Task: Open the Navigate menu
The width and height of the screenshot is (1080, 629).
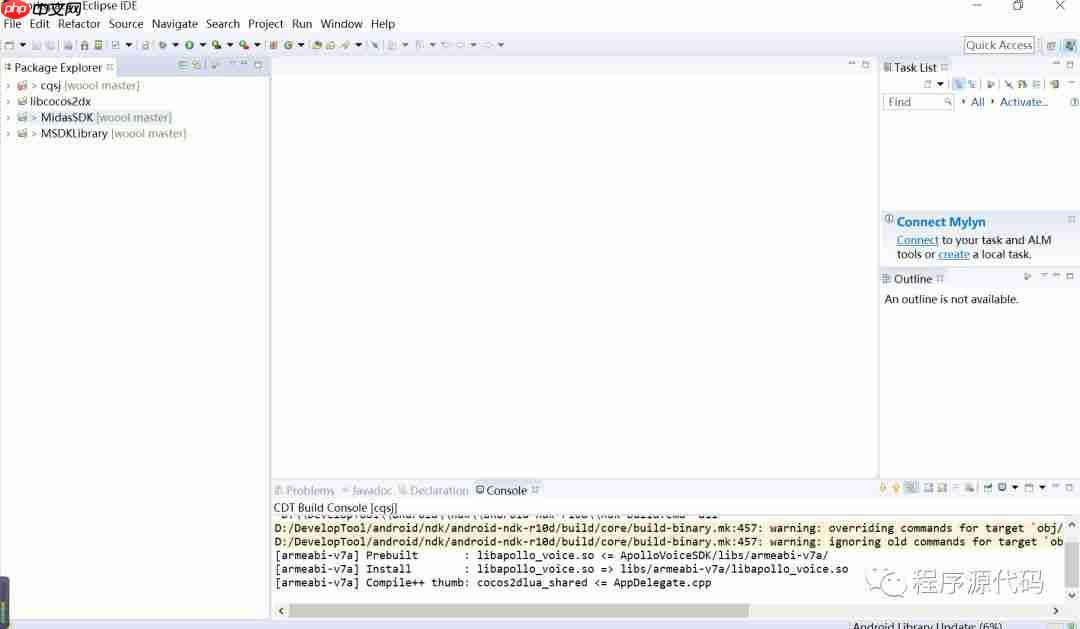Action: (175, 24)
